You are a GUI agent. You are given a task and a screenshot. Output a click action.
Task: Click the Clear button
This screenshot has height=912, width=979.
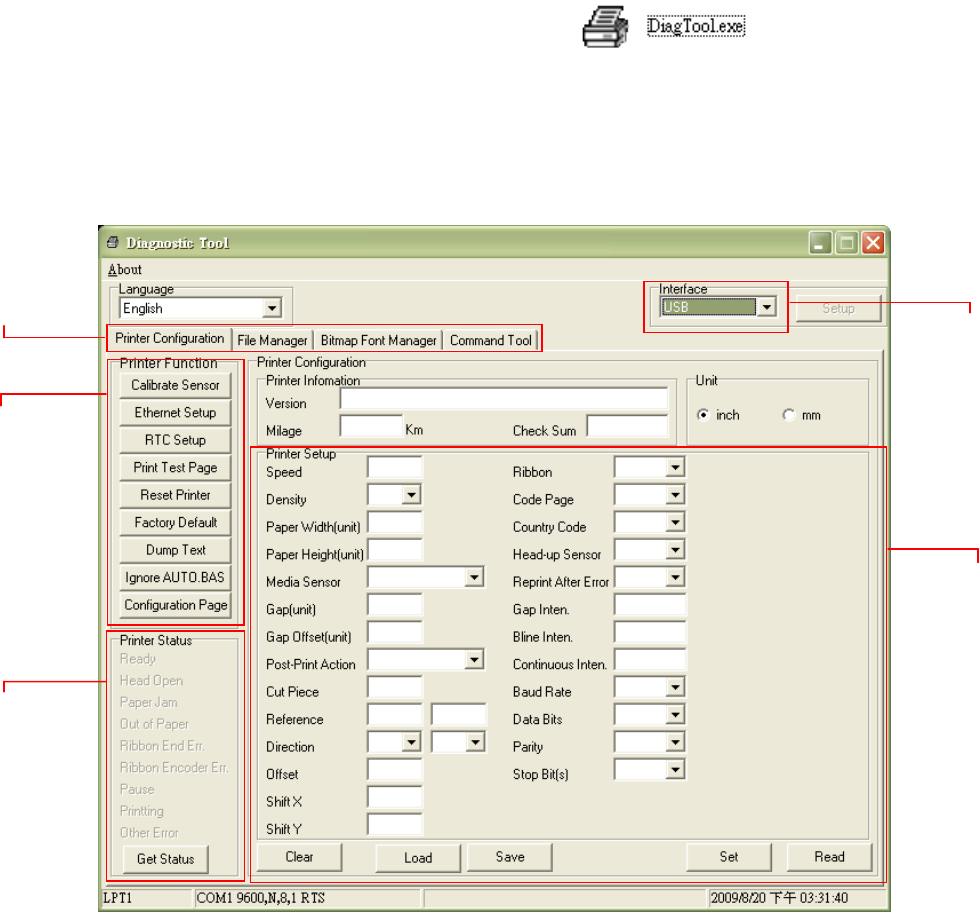(x=300, y=857)
